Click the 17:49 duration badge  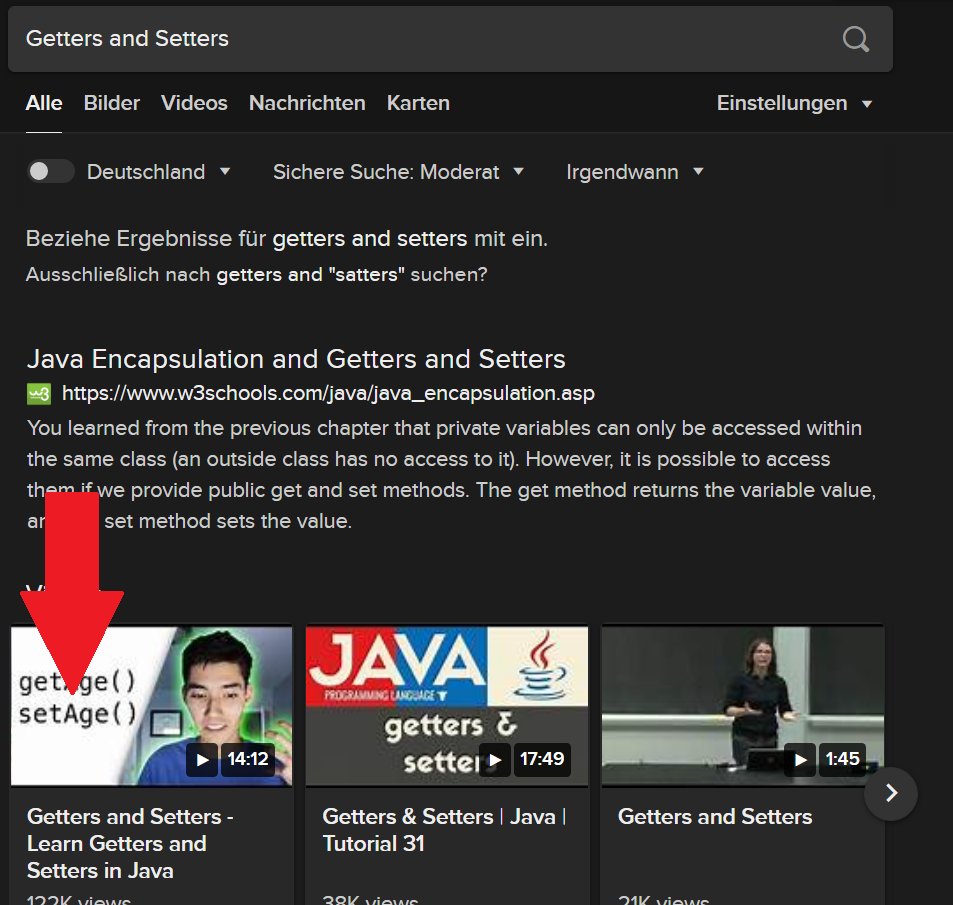(542, 759)
